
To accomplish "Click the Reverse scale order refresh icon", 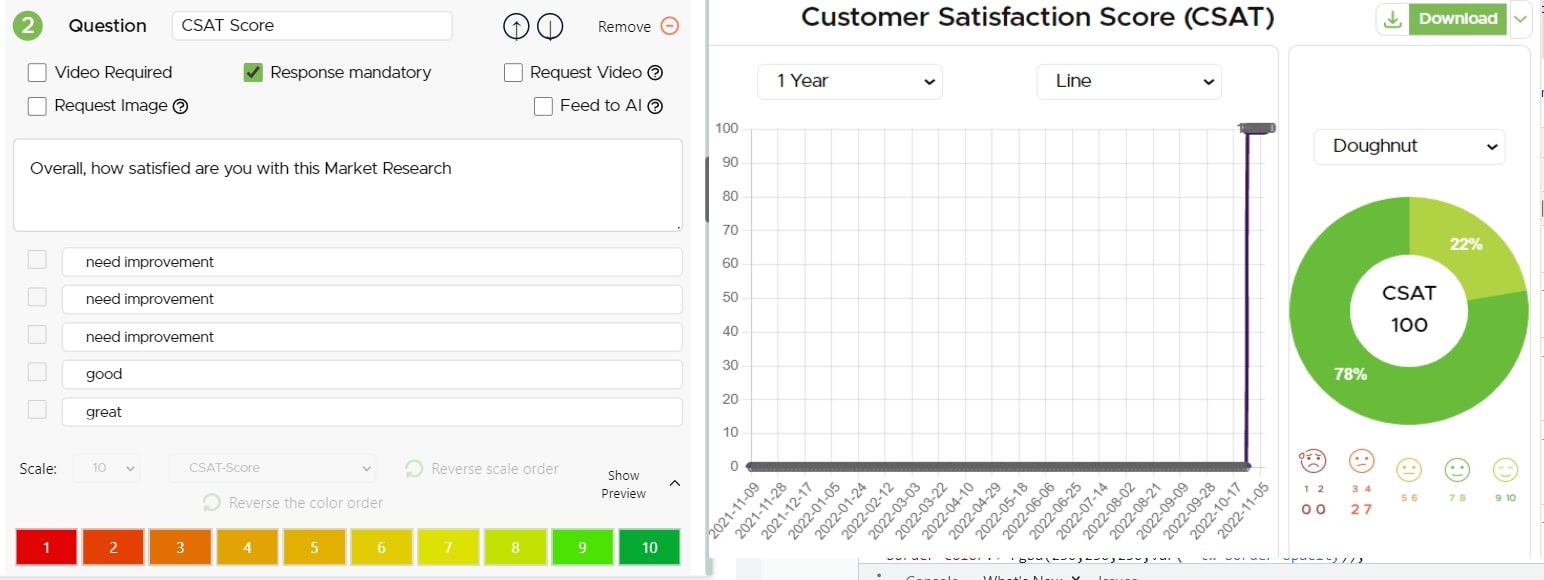I will tap(414, 469).
